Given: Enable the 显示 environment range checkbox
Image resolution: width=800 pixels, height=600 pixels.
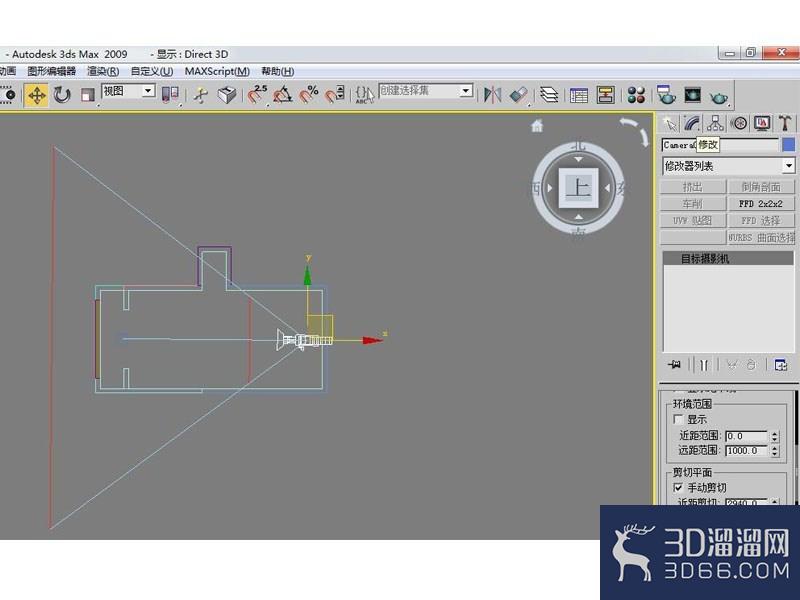Looking at the screenshot, I should point(678,419).
